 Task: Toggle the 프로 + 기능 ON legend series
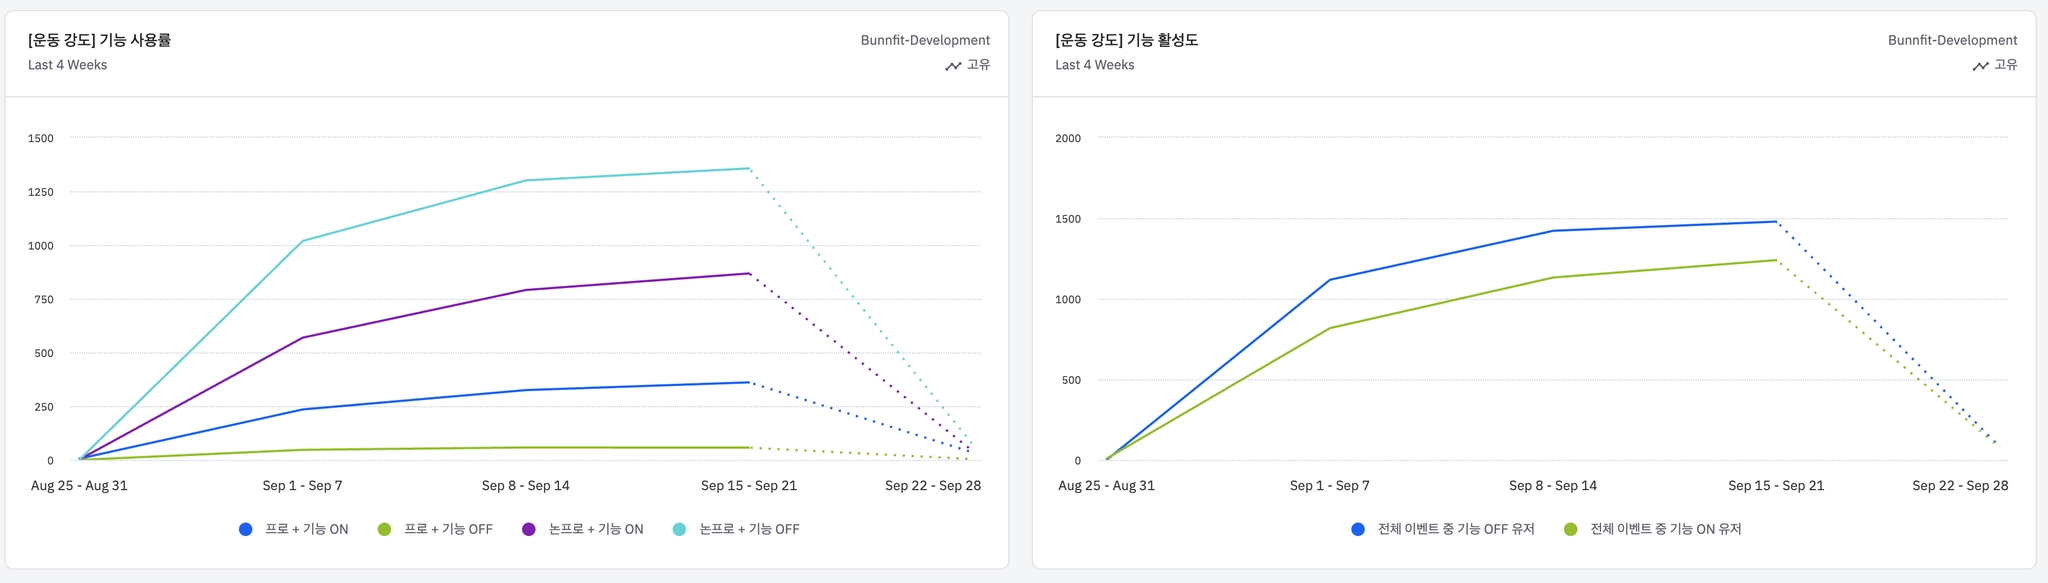294,529
